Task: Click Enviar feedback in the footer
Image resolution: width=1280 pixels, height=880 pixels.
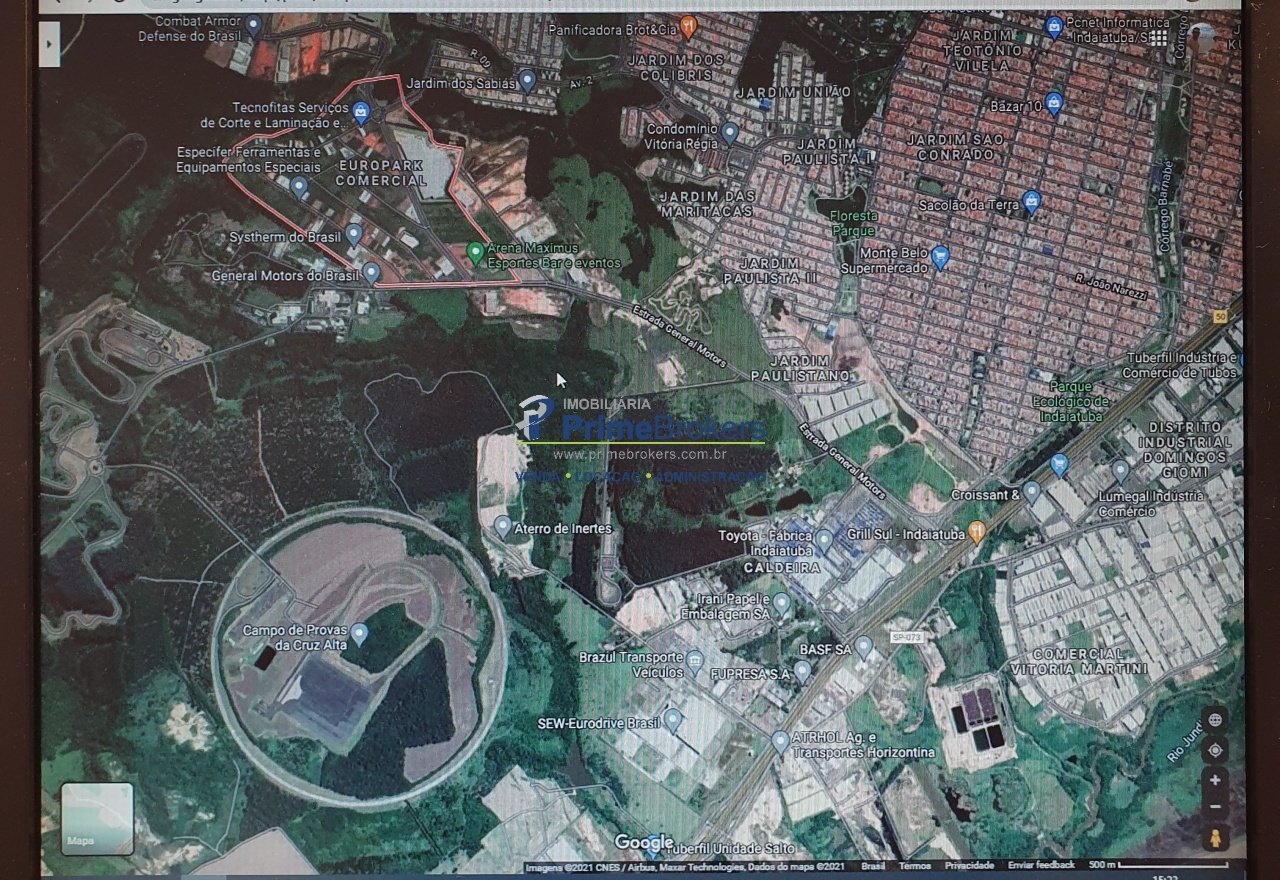Action: click(x=1041, y=866)
